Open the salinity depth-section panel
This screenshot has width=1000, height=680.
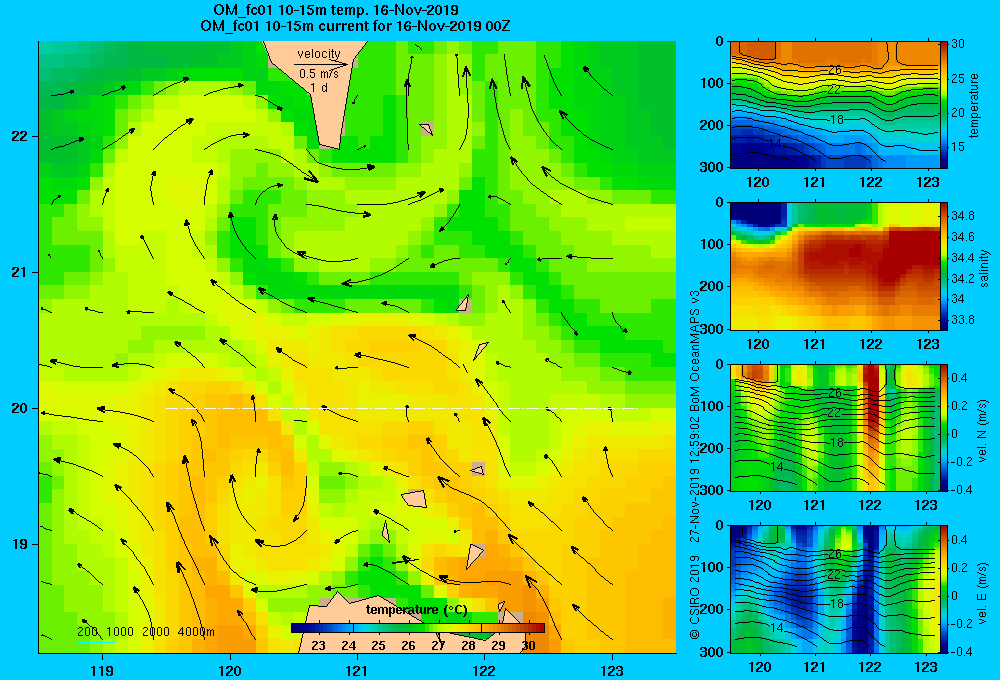pos(834,266)
